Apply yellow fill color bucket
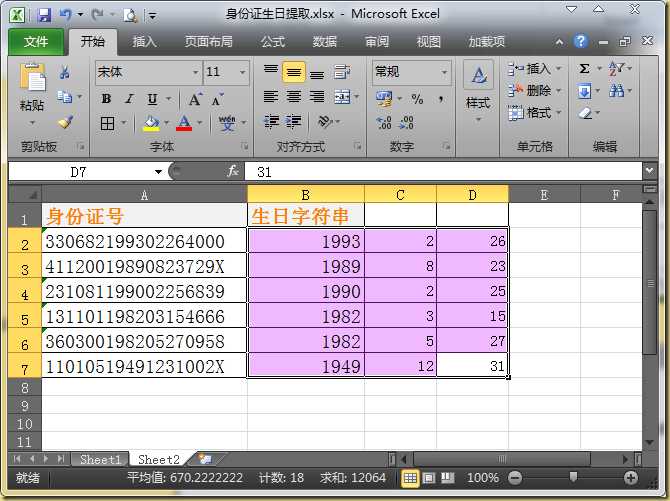Viewport: 670px width, 501px height. click(151, 124)
